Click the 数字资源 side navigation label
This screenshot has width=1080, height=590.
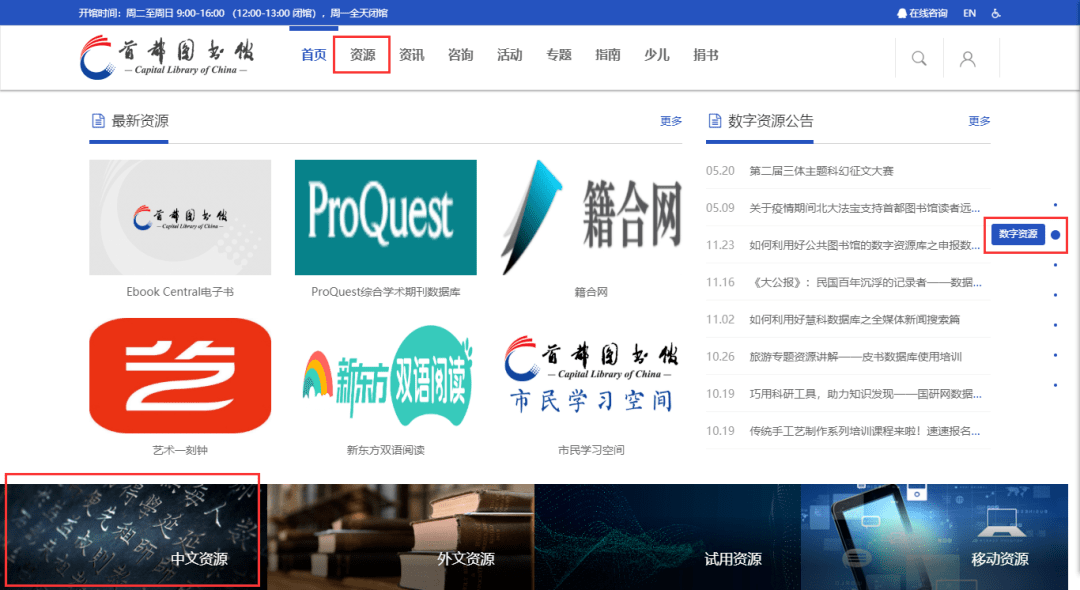1017,234
